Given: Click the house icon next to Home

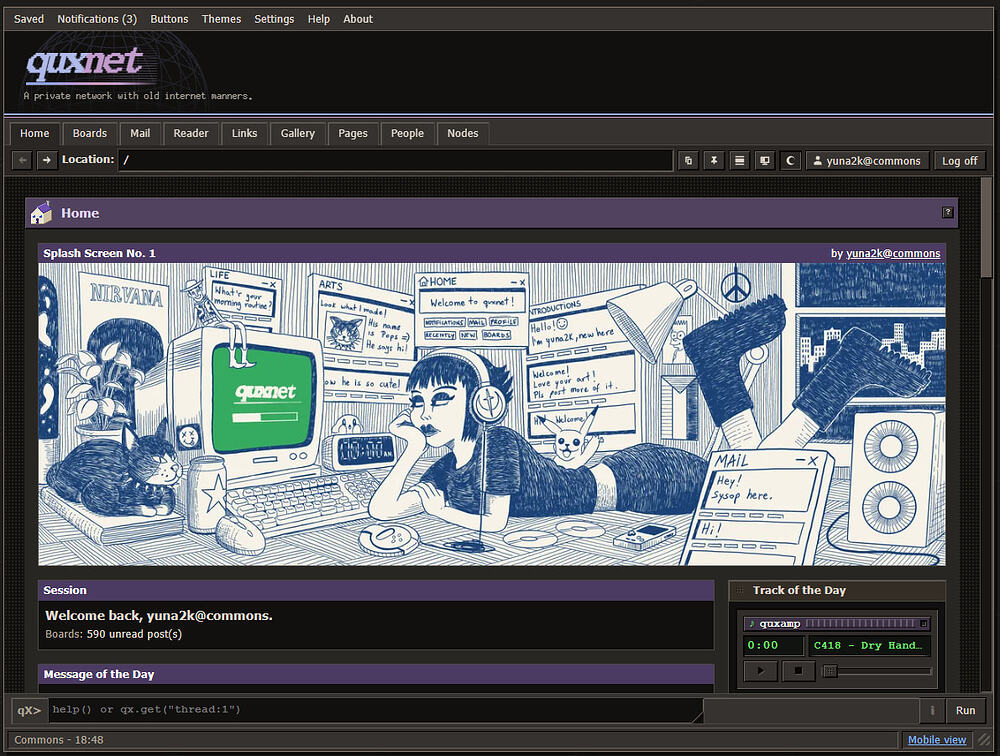Looking at the screenshot, I should [41, 212].
